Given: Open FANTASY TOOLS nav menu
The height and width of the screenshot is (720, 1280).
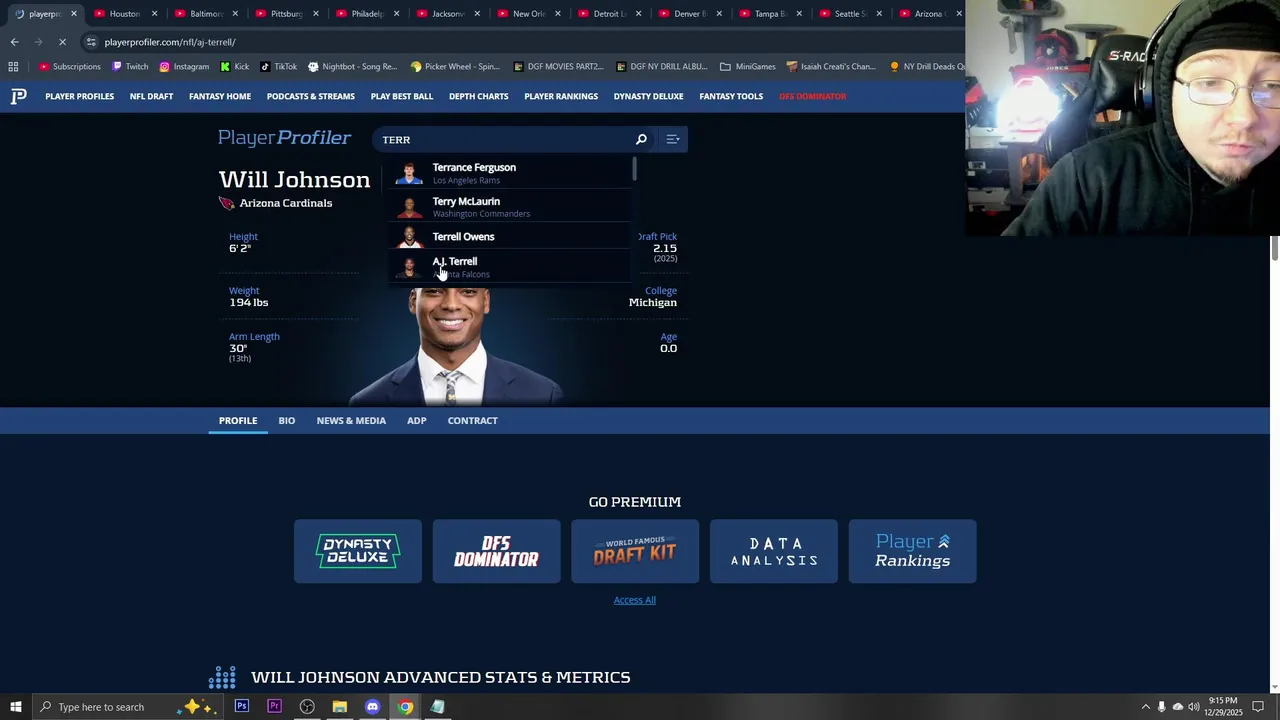Looking at the screenshot, I should click(x=731, y=96).
